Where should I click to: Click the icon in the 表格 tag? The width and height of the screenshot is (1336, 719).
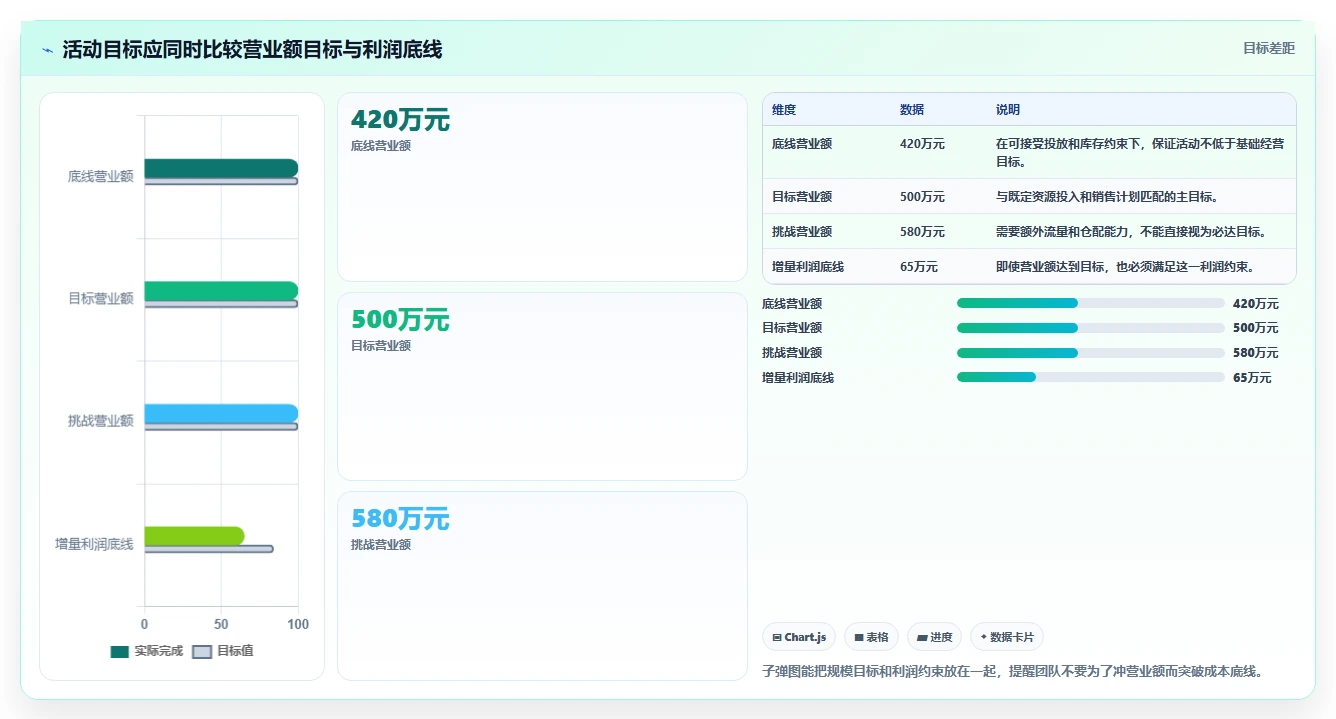[x=859, y=637]
